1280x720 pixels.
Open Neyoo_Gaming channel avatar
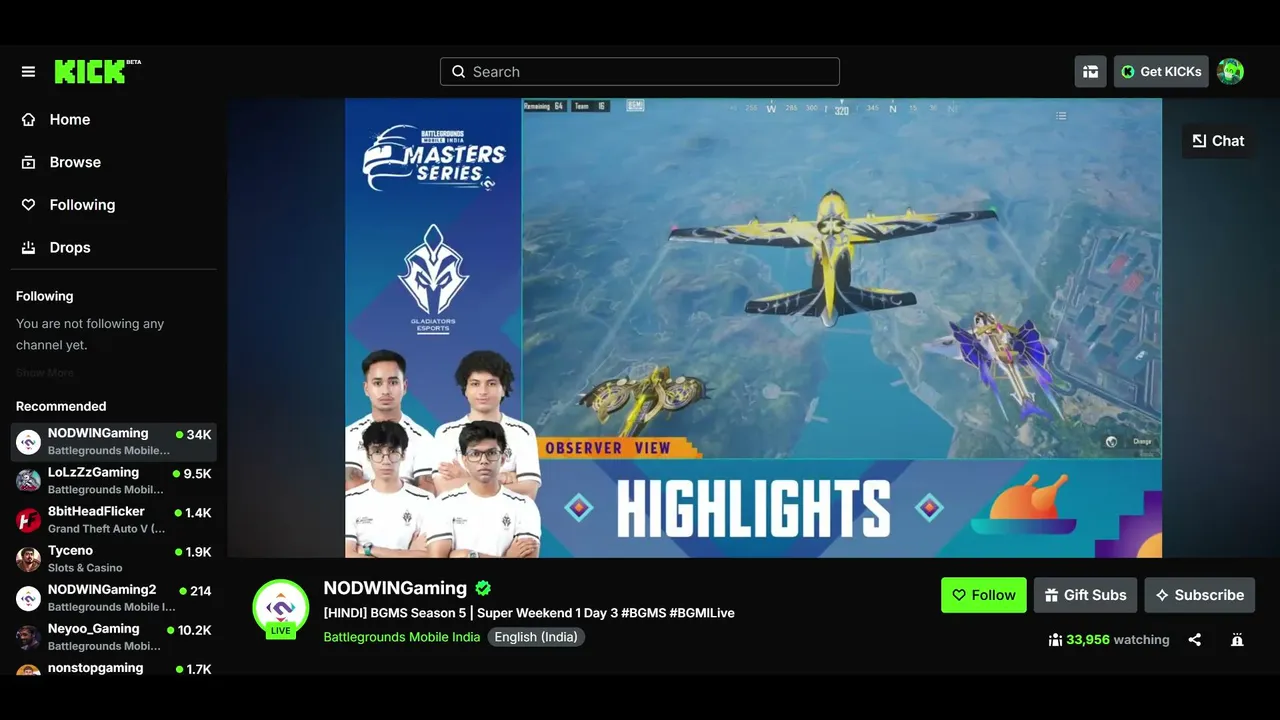coord(29,637)
